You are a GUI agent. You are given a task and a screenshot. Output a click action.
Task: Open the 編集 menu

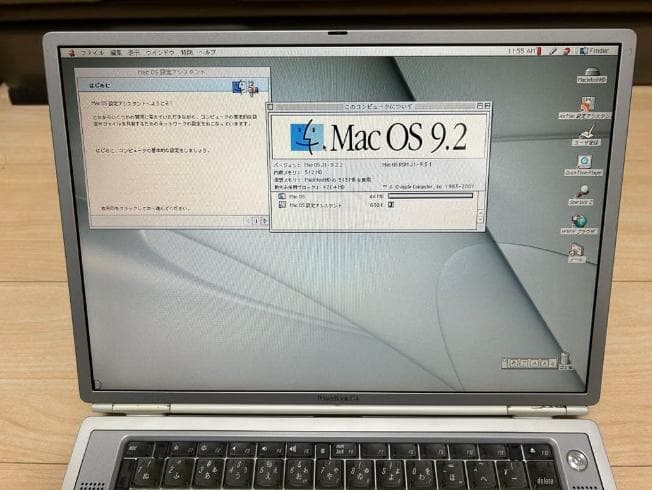[116, 53]
